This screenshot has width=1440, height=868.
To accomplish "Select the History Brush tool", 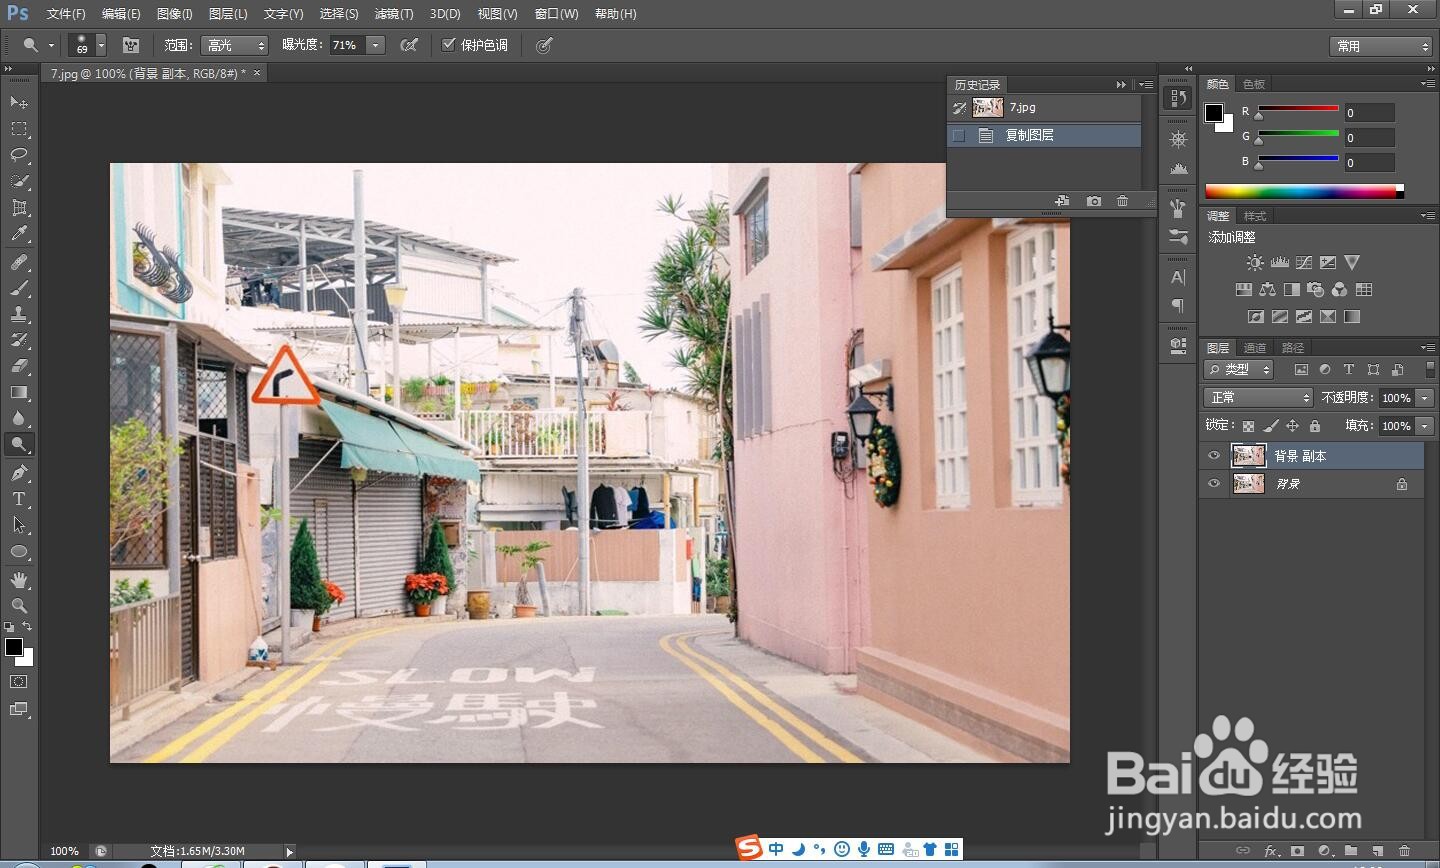I will [18, 340].
